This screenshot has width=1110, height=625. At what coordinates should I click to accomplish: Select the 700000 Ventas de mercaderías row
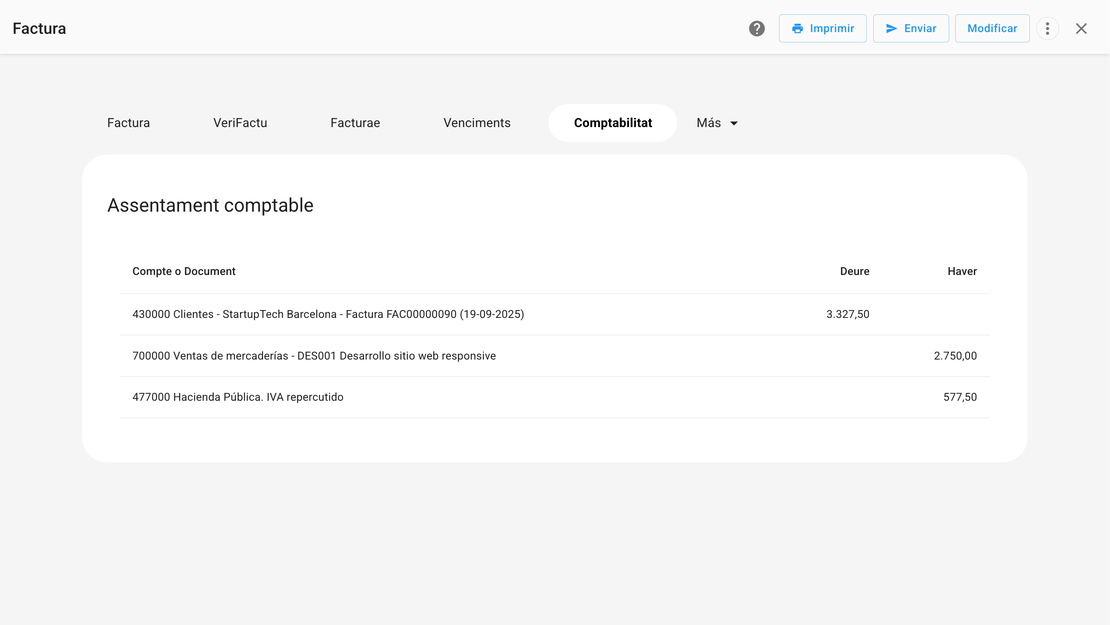314,356
